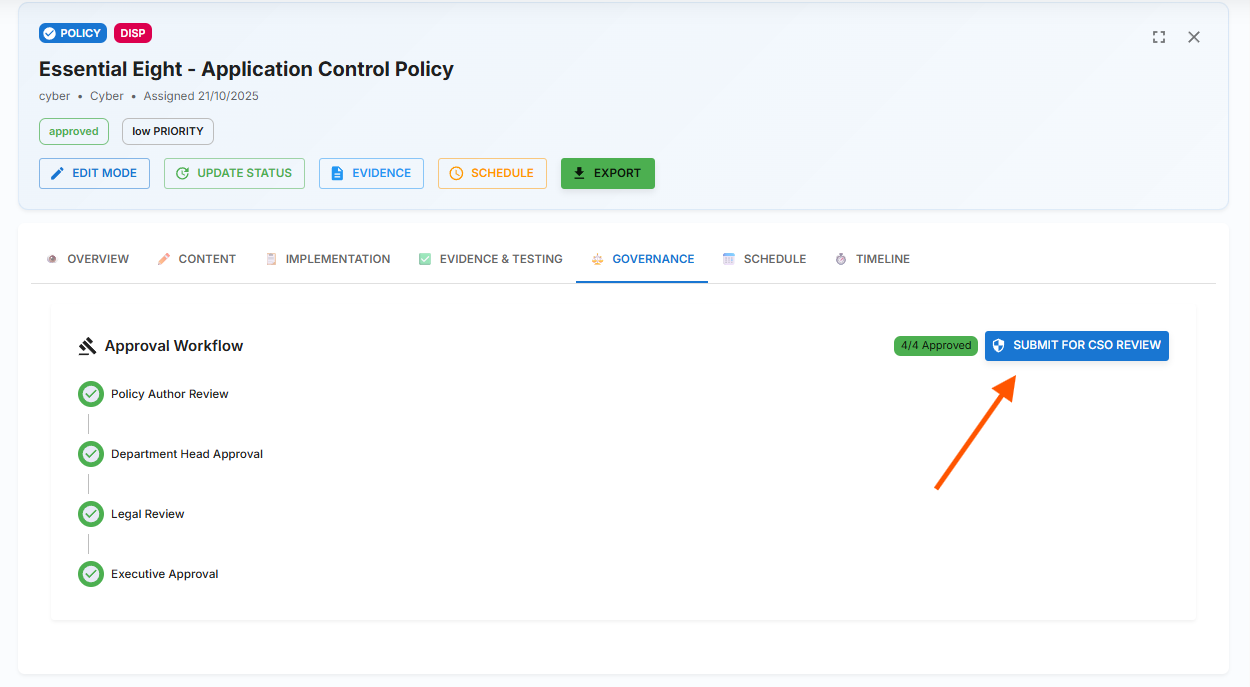Open the Evidence & Testing tab
This screenshot has width=1250, height=687.
click(x=490, y=259)
